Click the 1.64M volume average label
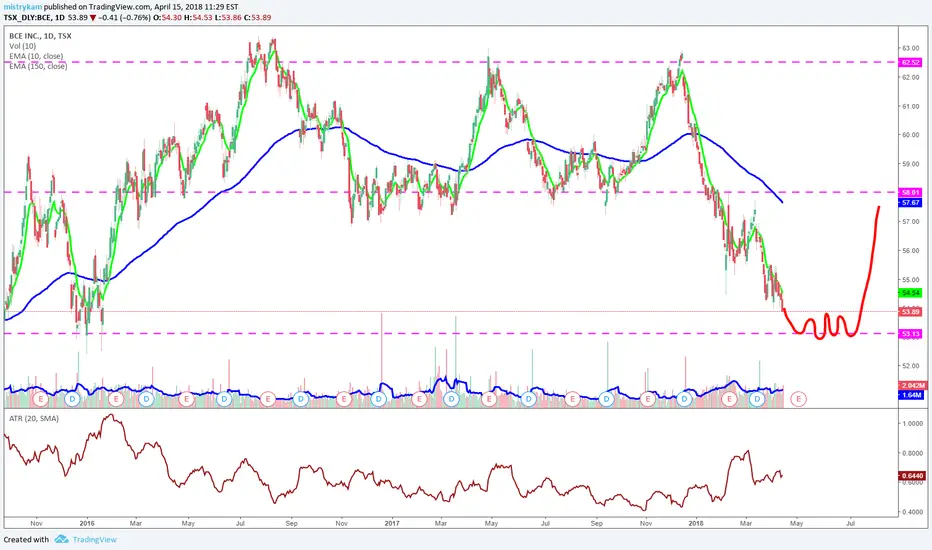 [911, 395]
